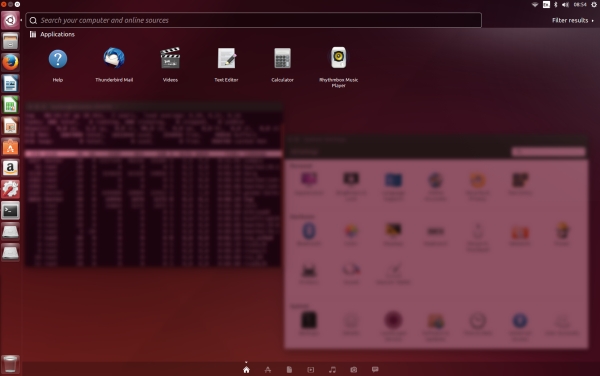
Task: Open the Wi-Fi network indicator
Action: [535, 5]
